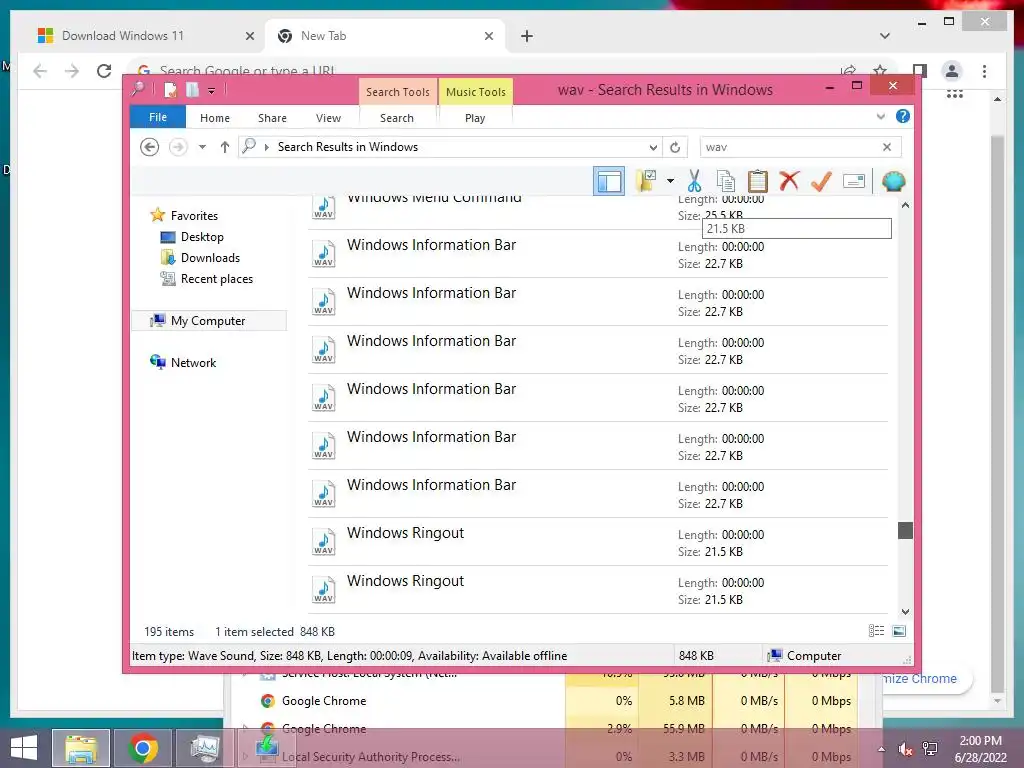Go back in Chrome
The height and width of the screenshot is (768, 1024).
point(40,71)
